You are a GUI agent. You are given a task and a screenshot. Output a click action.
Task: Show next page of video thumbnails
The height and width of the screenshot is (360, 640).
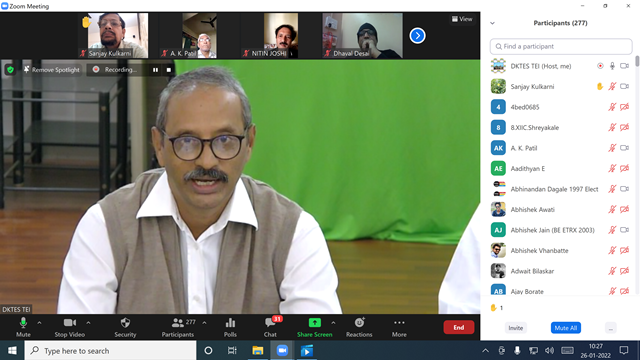tap(417, 36)
